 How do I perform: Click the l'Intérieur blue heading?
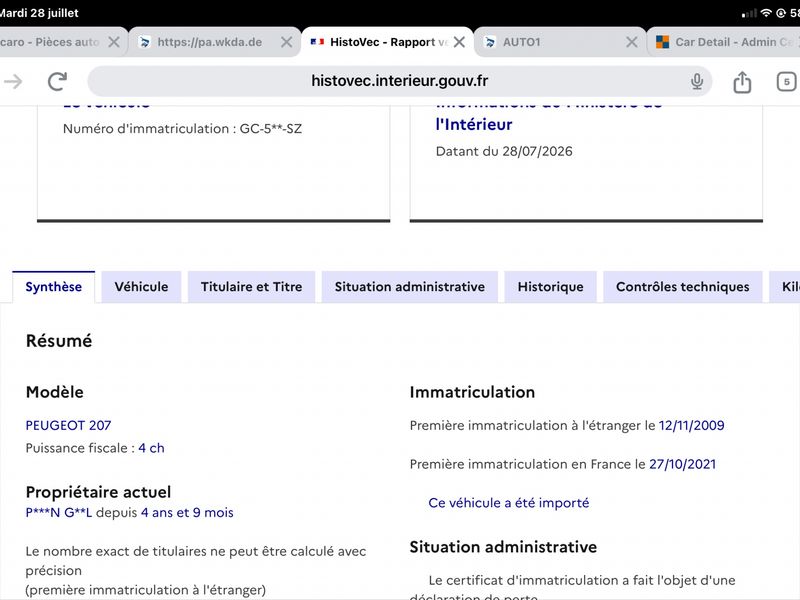474,124
